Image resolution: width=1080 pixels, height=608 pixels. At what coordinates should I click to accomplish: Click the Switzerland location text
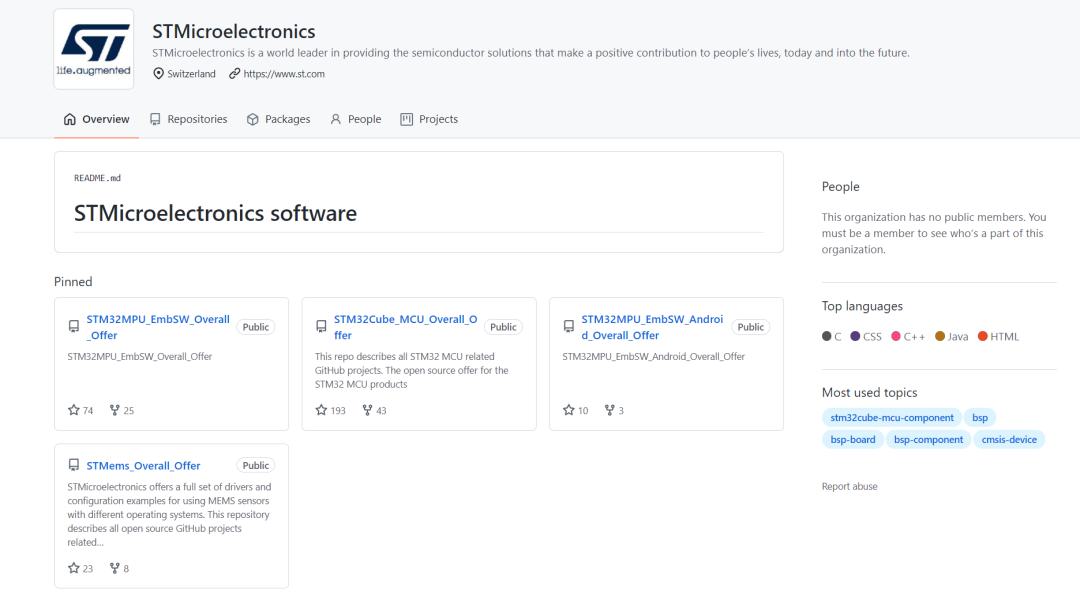[191, 74]
